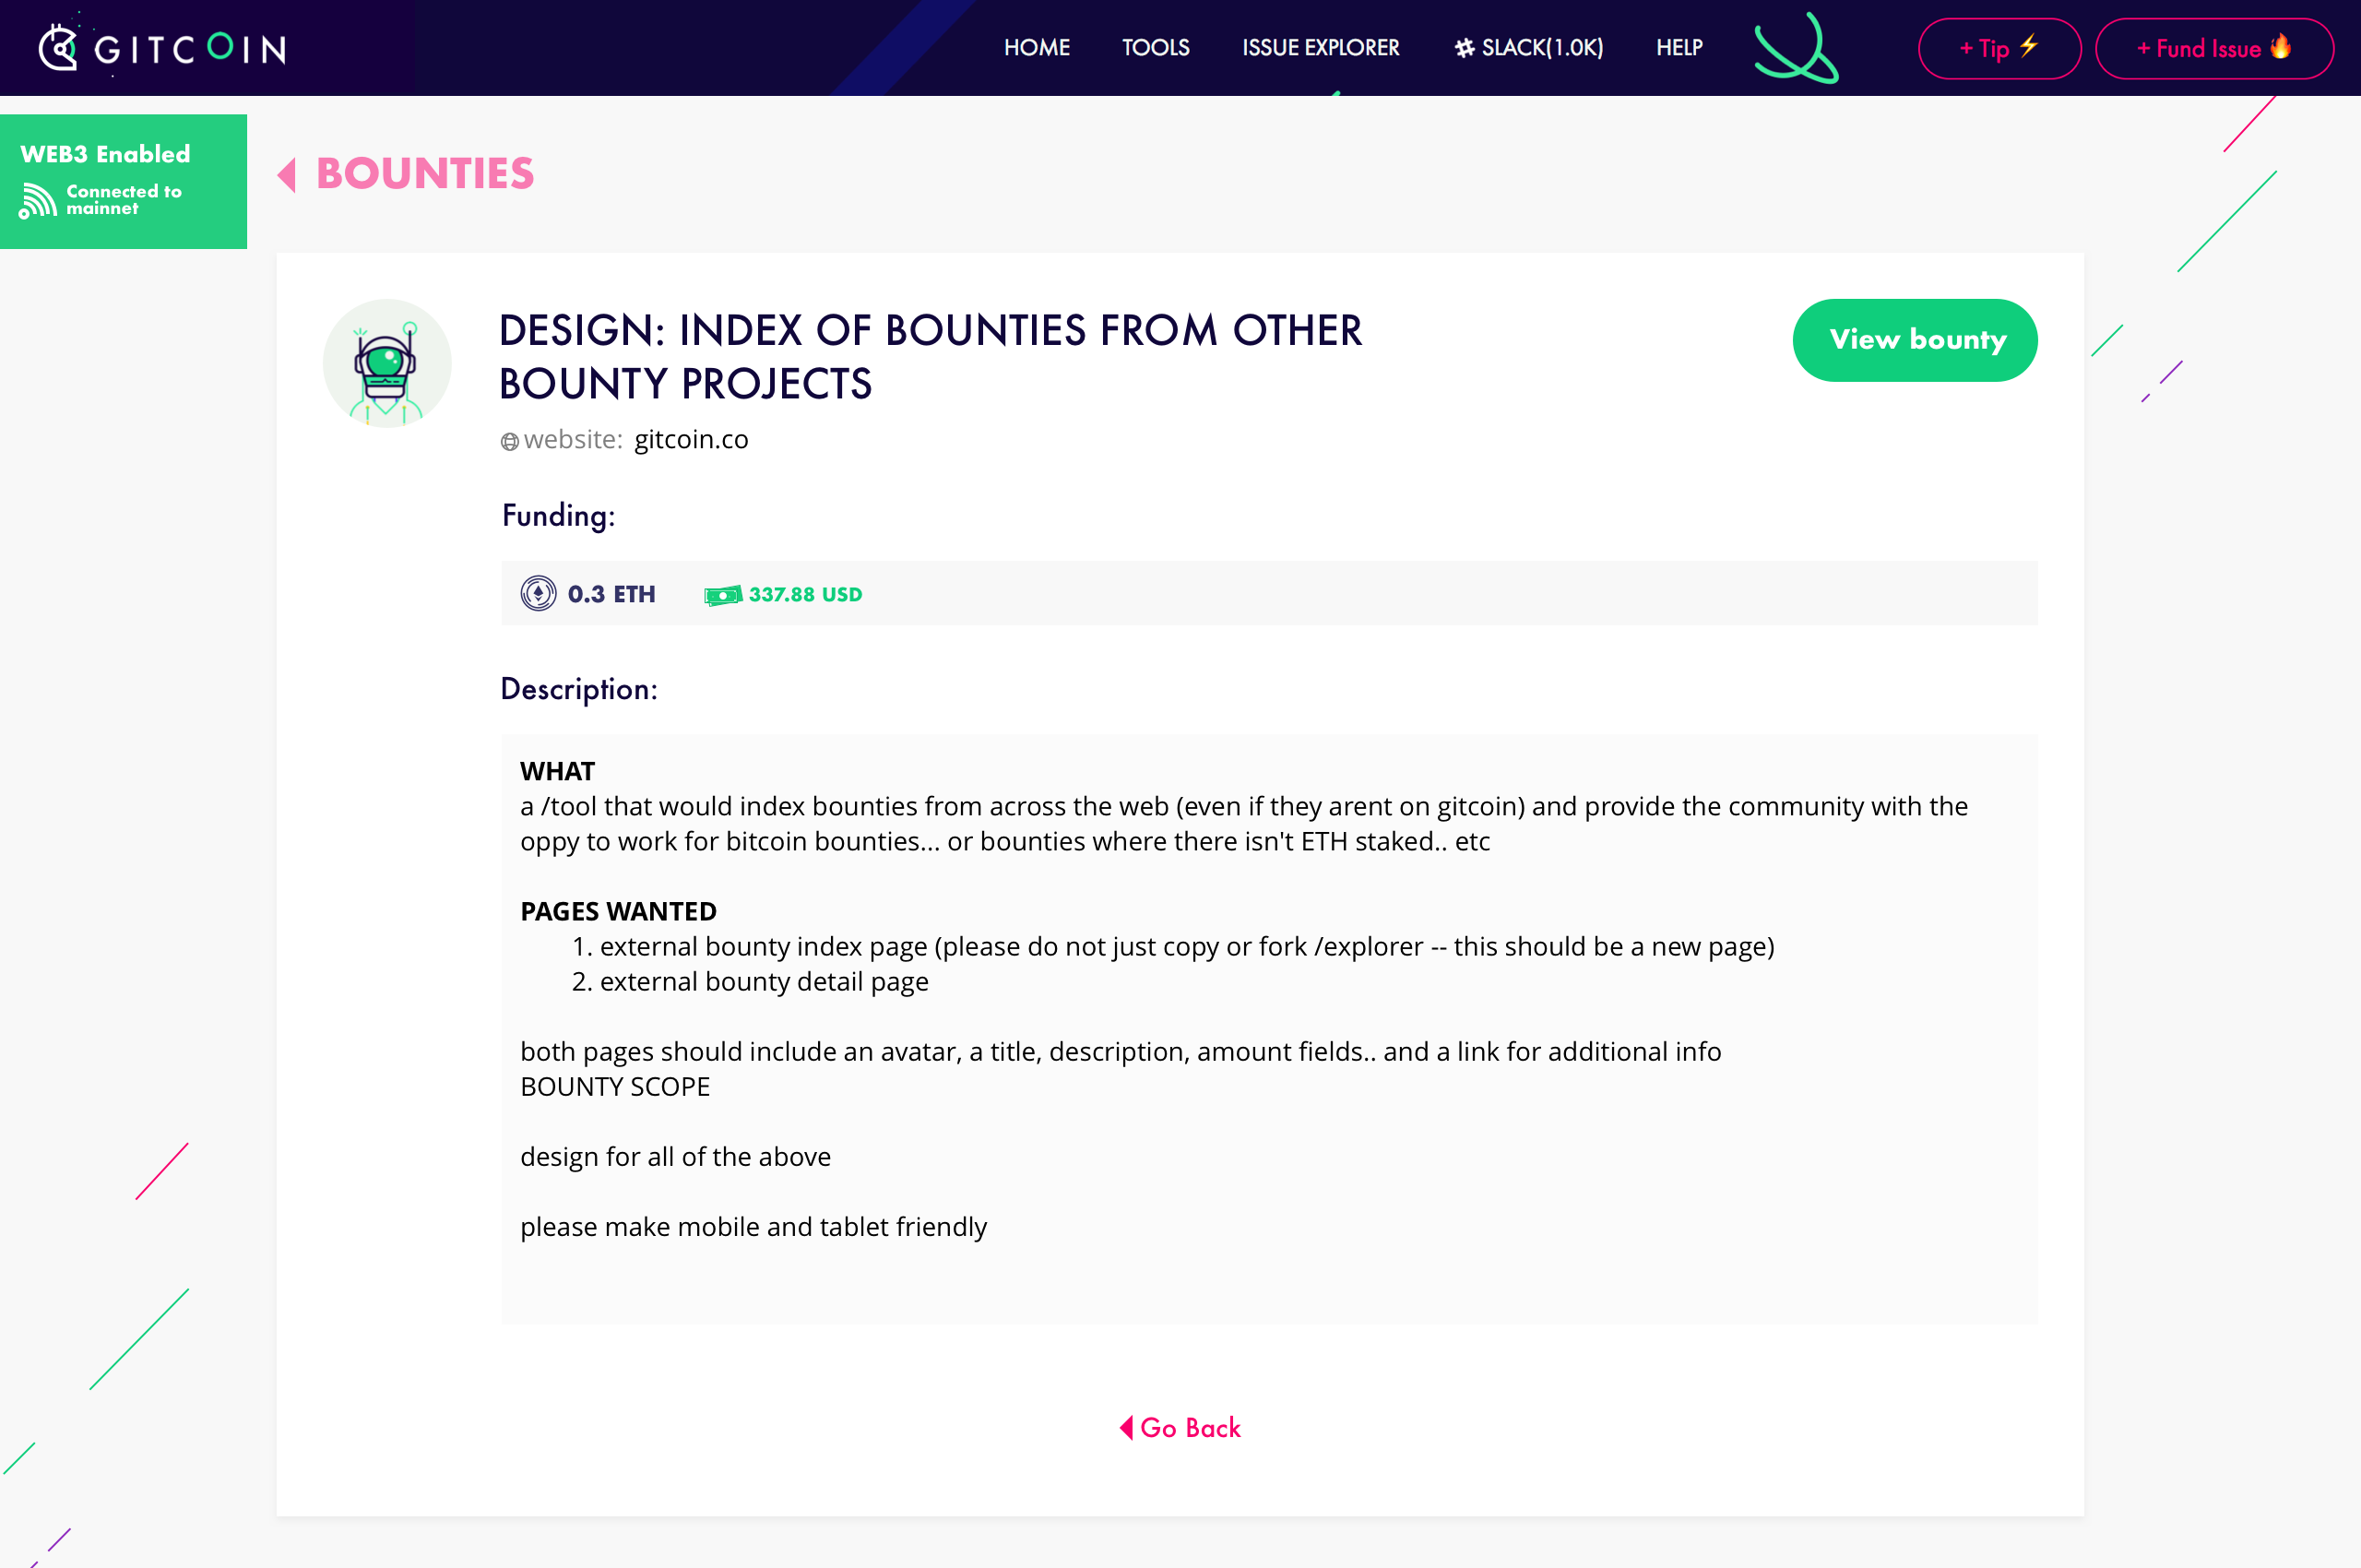Click the robot avatar image

[x=387, y=362]
